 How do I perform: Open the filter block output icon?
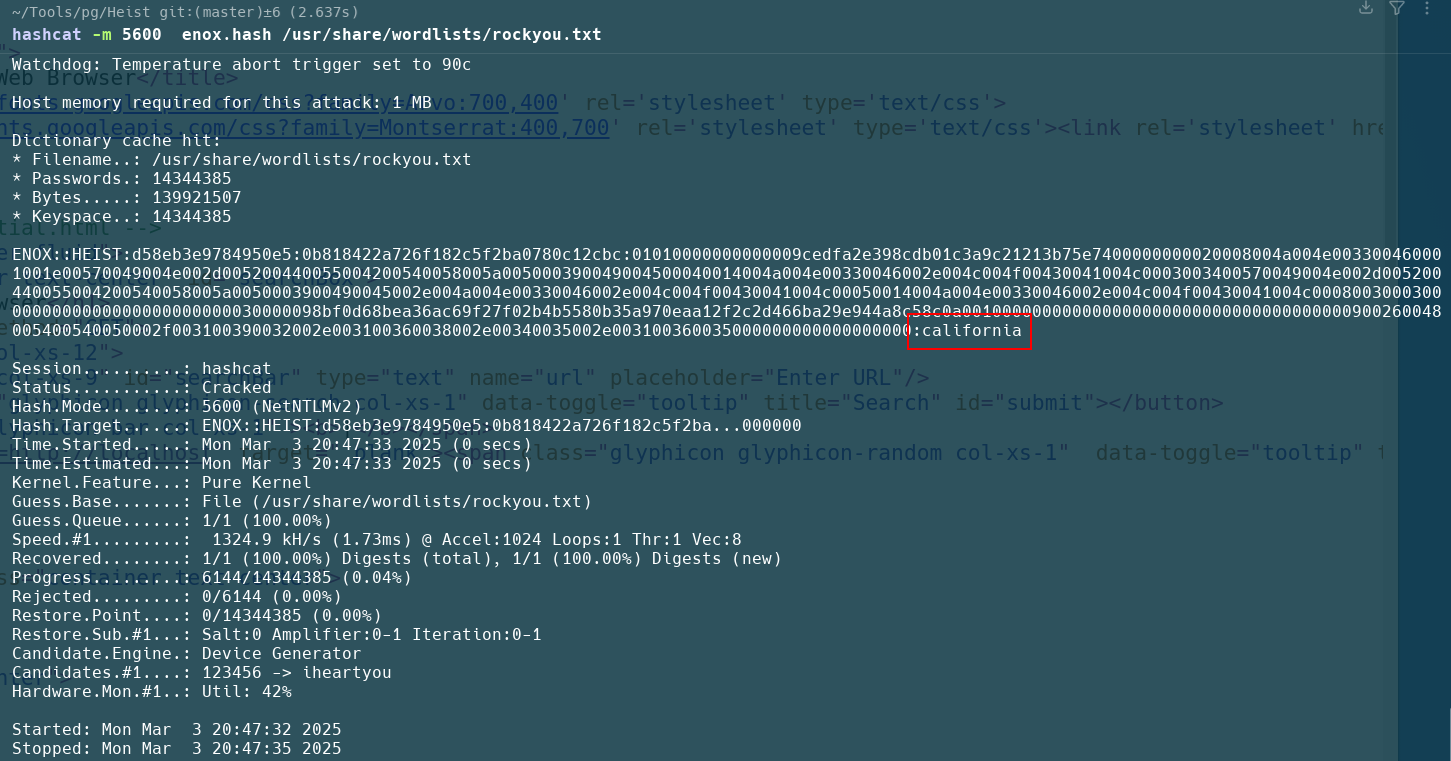point(1397,8)
